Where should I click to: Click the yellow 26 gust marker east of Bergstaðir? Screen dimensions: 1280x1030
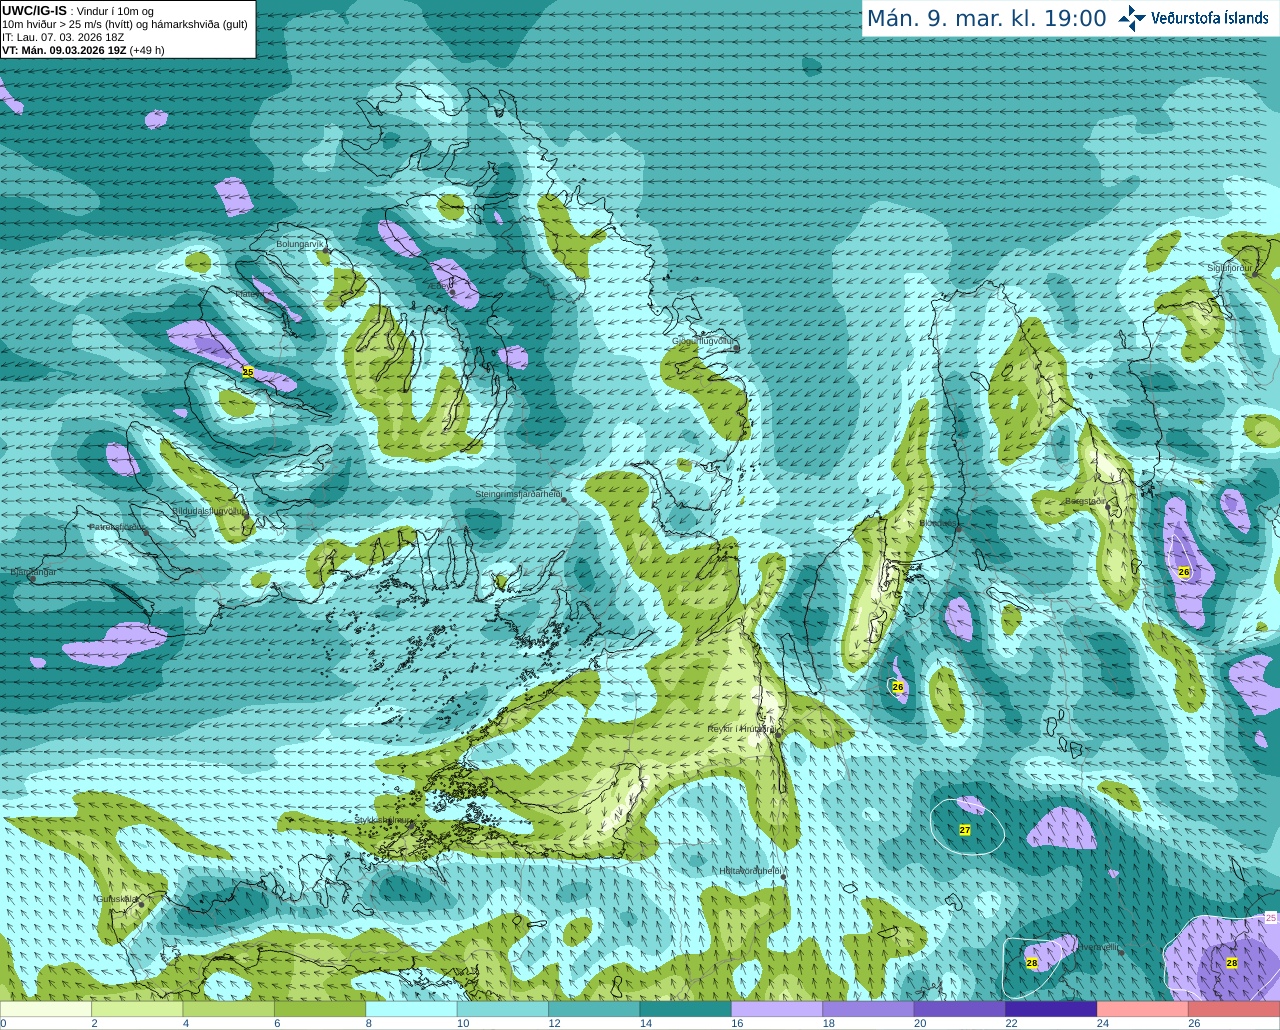[1184, 572]
